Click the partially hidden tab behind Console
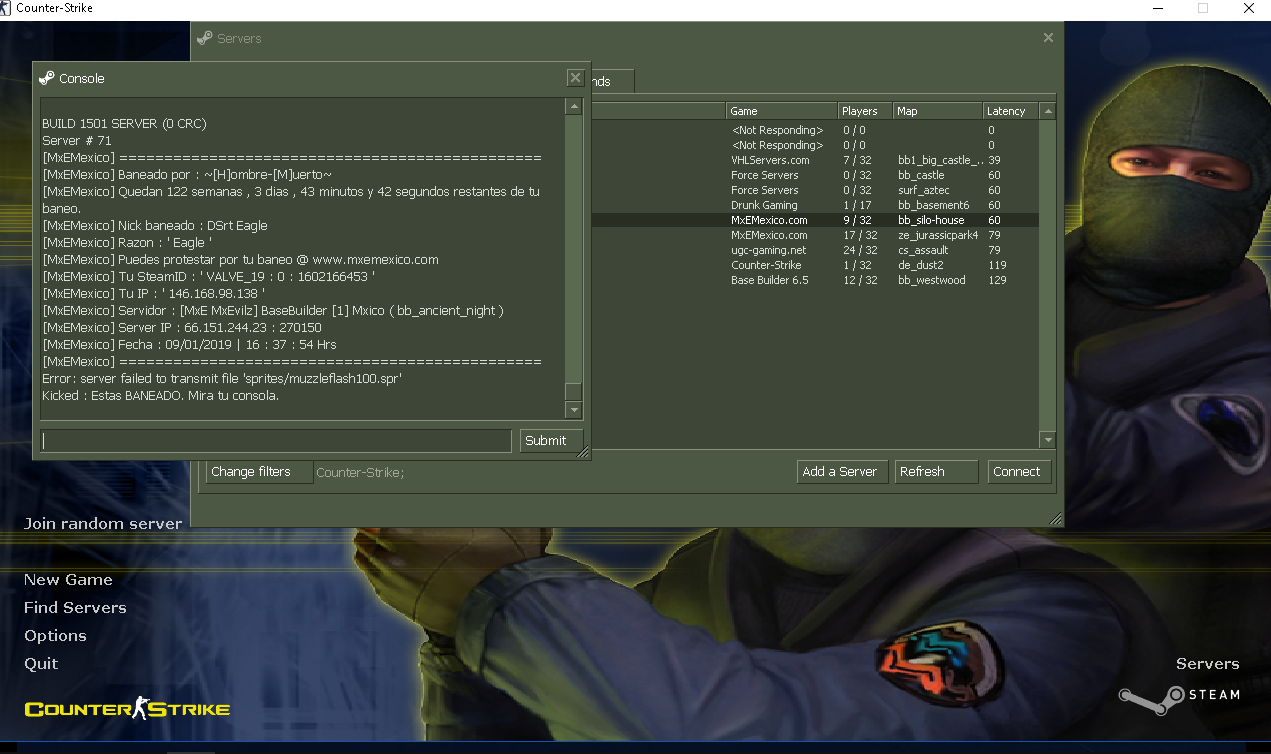This screenshot has width=1271, height=754. pos(612,81)
